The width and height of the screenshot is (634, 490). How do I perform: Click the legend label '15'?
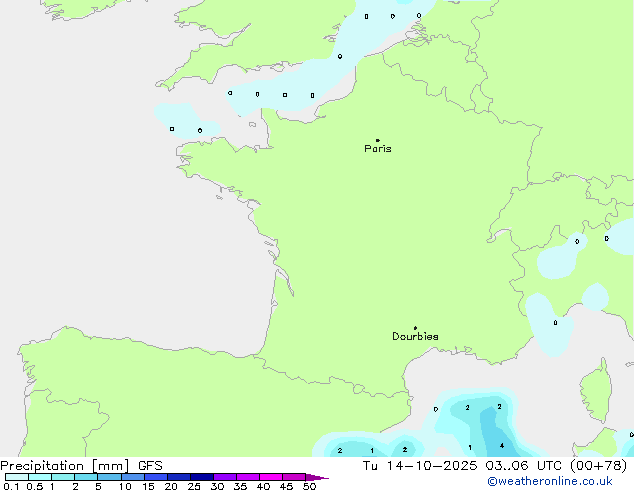[x=148, y=486]
